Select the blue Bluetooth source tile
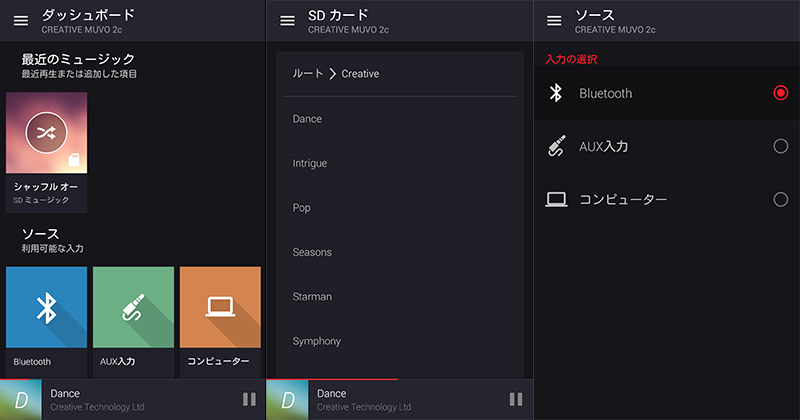Image resolution: width=800 pixels, height=420 pixels. (46, 307)
